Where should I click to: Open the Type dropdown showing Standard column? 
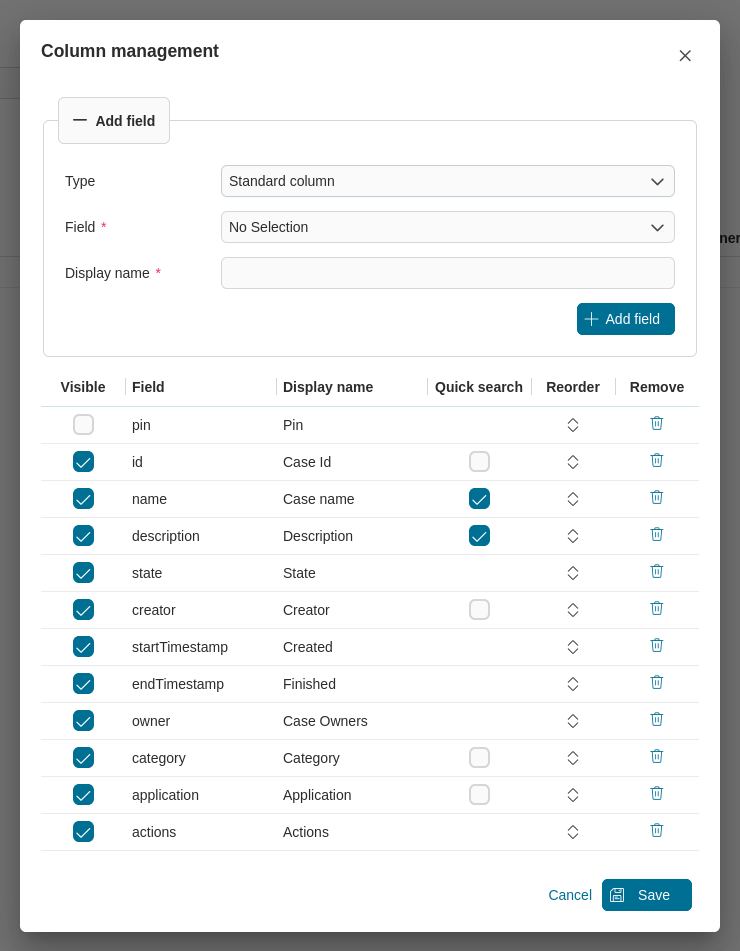(447, 181)
